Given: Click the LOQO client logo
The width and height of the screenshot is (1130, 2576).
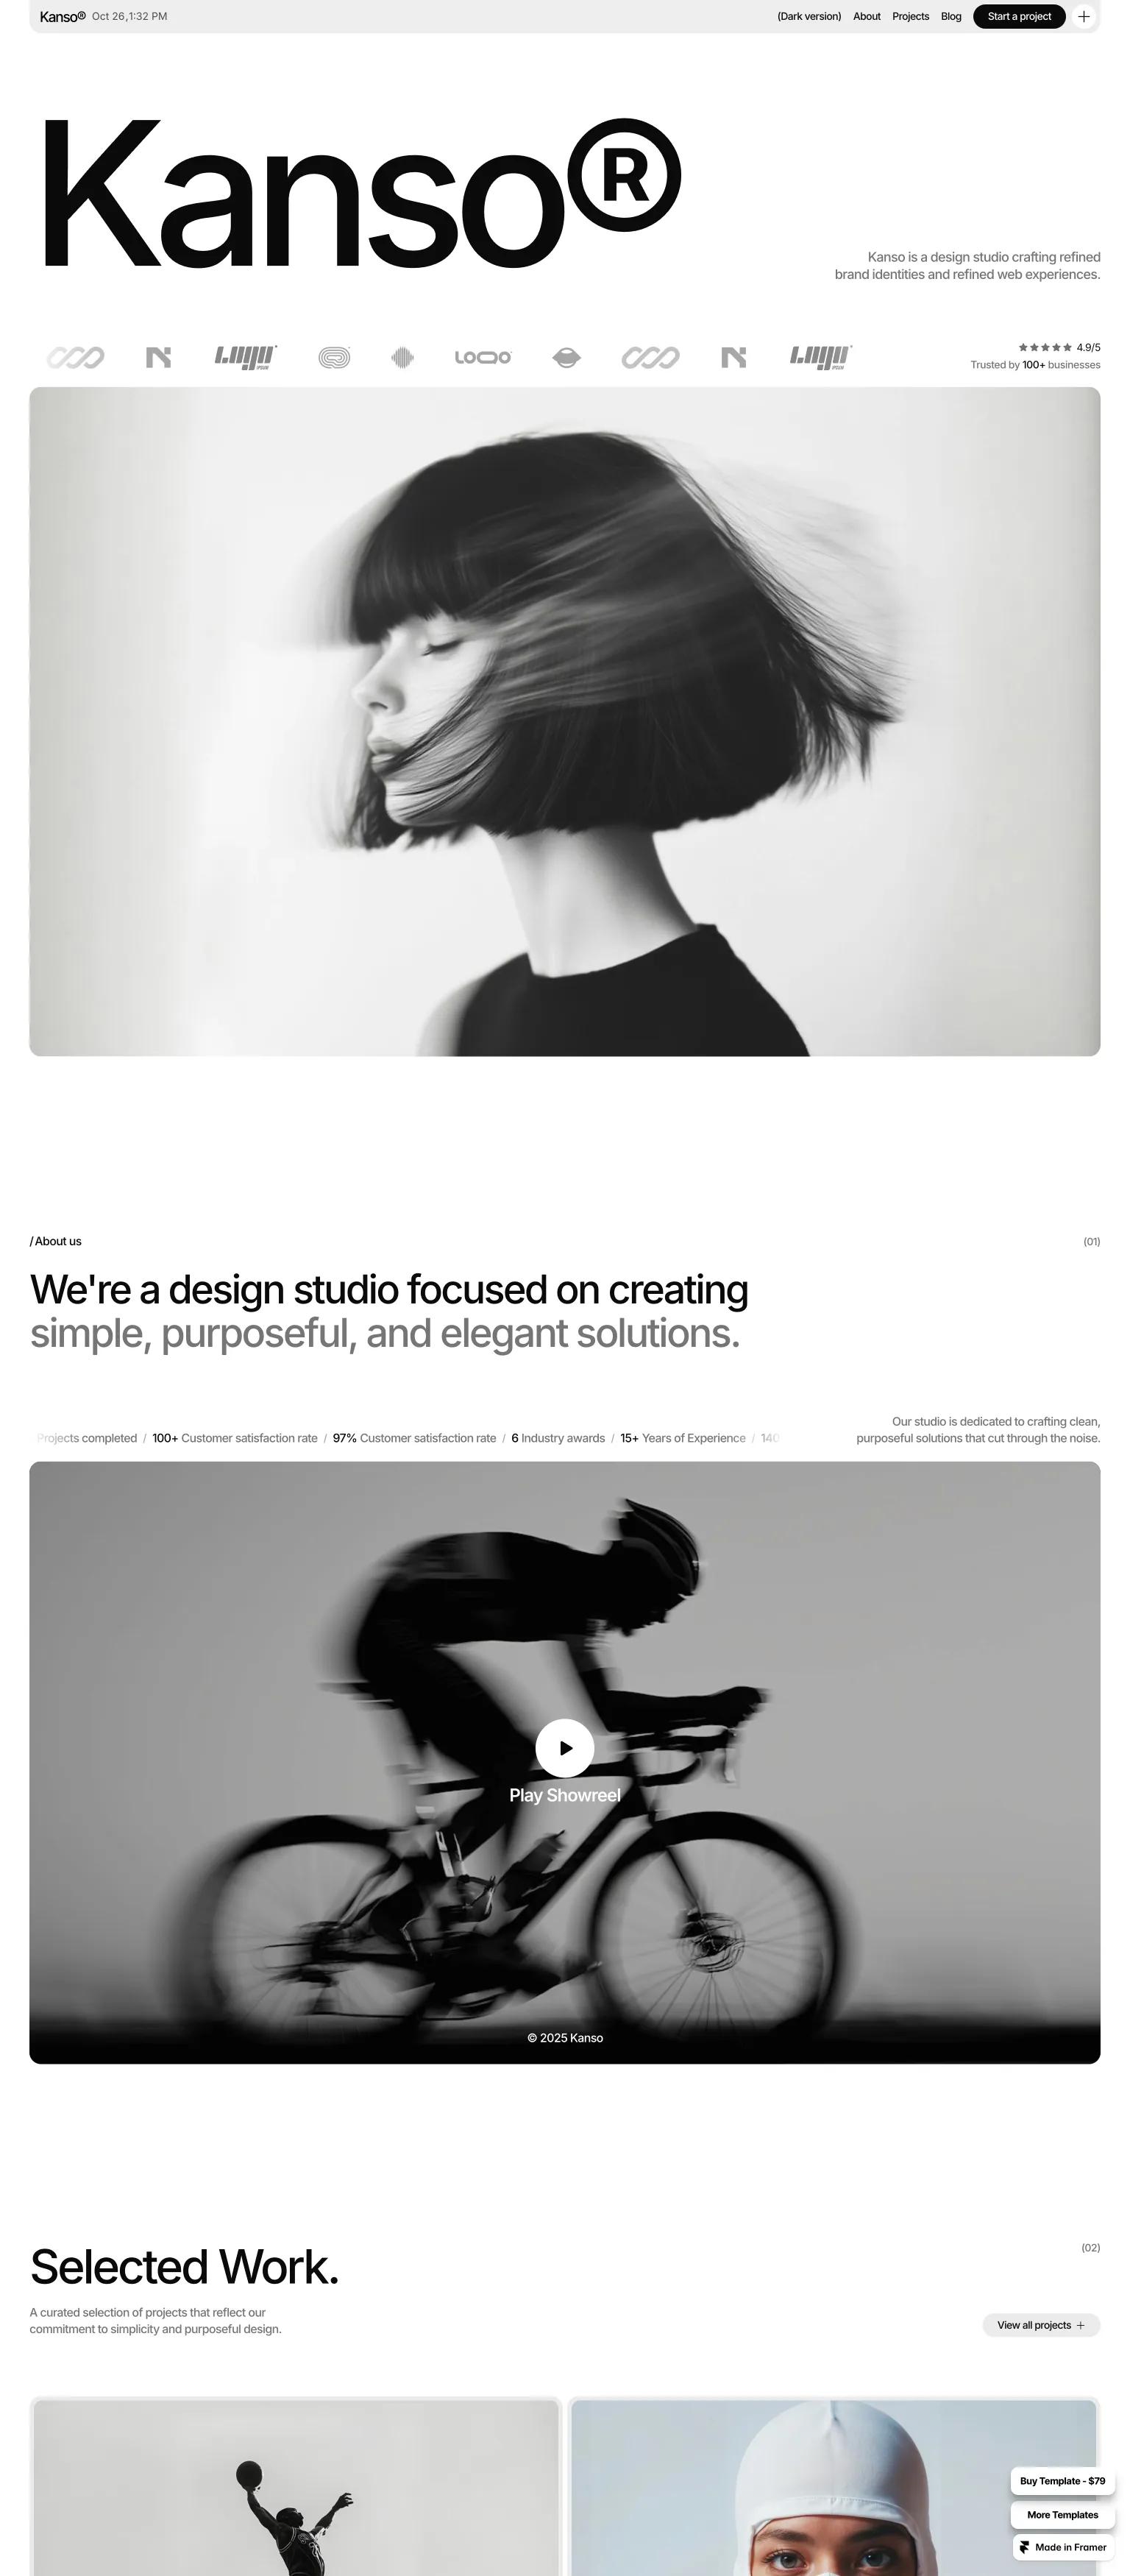Looking at the screenshot, I should [483, 357].
